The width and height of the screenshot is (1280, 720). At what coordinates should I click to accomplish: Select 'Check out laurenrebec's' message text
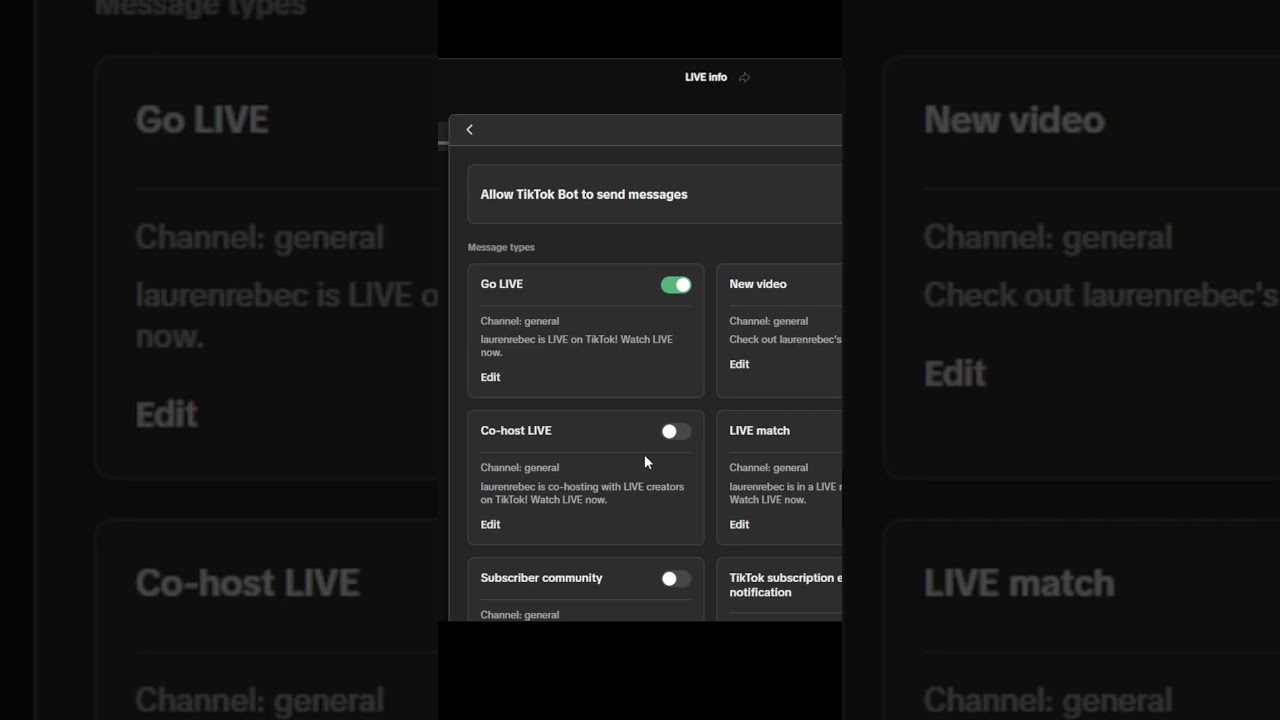coord(785,339)
